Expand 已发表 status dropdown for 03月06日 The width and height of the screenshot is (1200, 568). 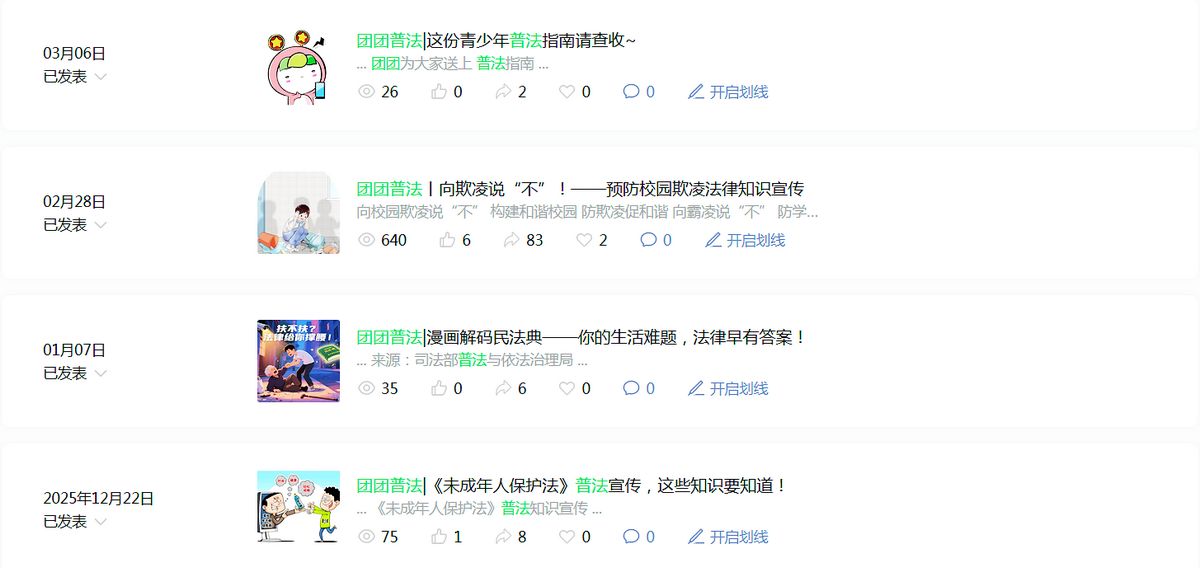coord(101,77)
